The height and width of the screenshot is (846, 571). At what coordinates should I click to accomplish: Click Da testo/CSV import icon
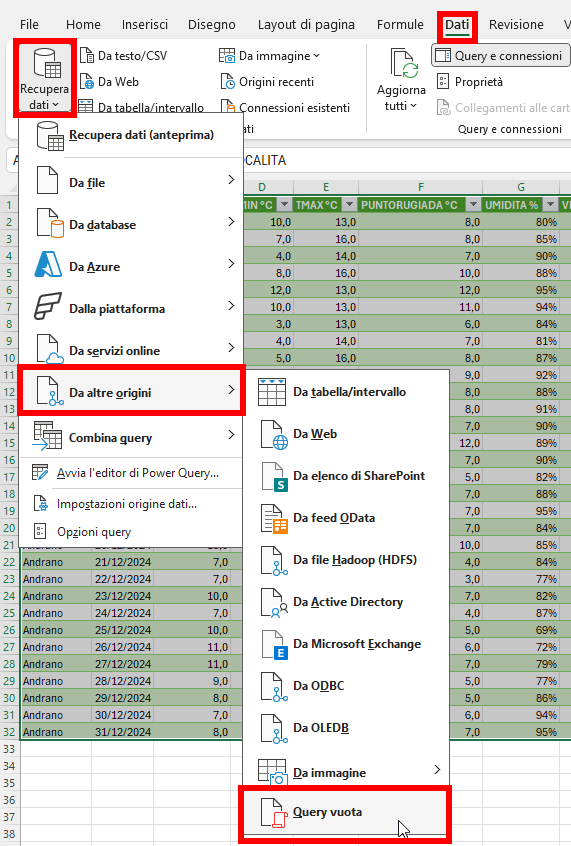tap(86, 56)
